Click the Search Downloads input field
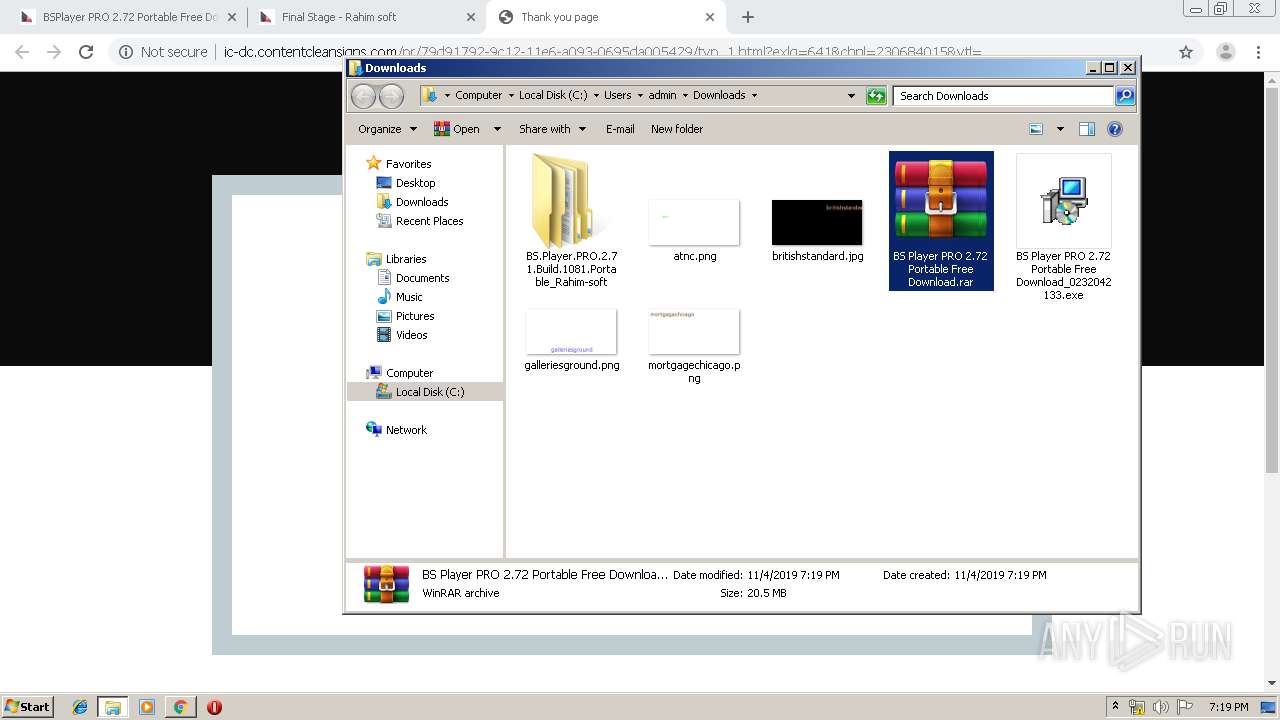 click(1003, 96)
